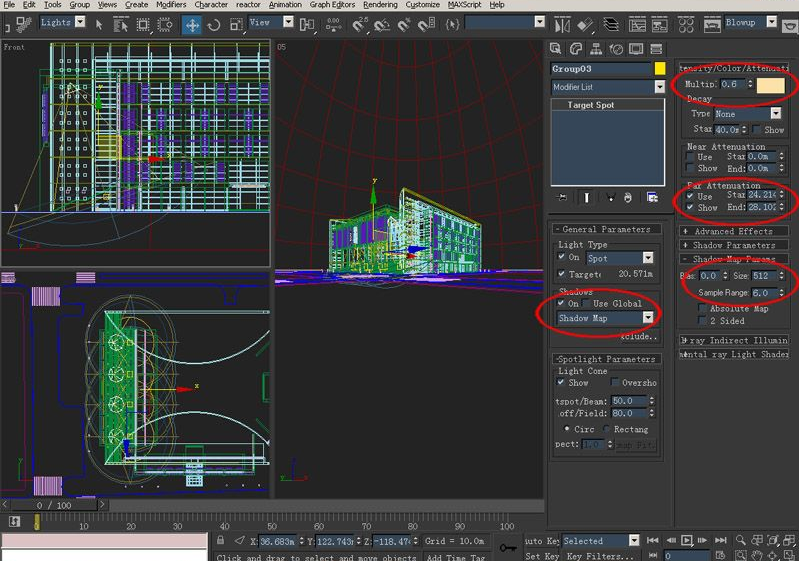Open the Display command panel tab

[636, 49]
